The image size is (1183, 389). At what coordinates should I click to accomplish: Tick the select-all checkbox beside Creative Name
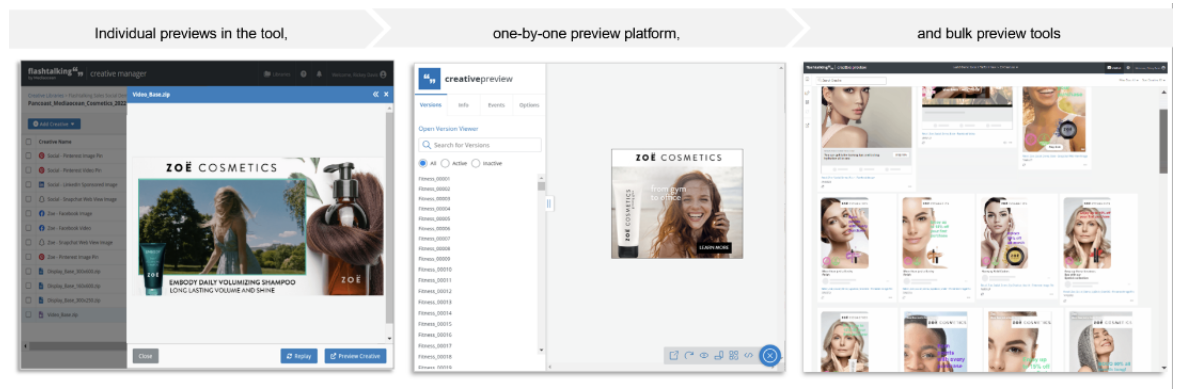[x=29, y=141]
